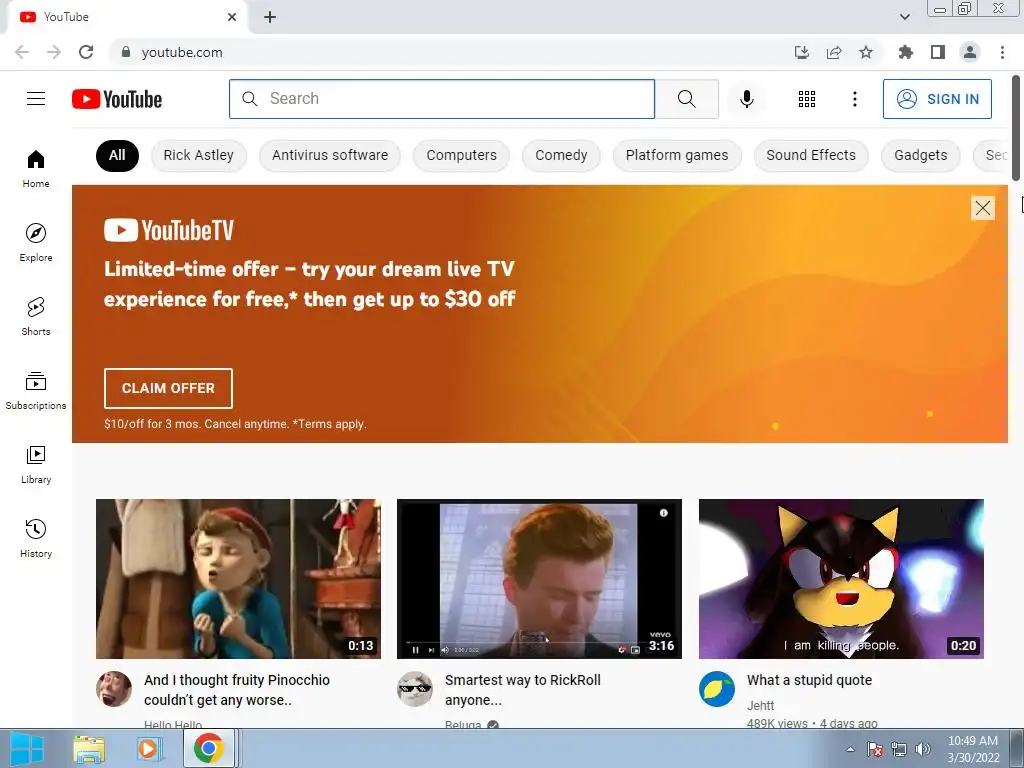Go to Home in sidebar
Image resolution: width=1024 pixels, height=768 pixels.
tap(36, 168)
